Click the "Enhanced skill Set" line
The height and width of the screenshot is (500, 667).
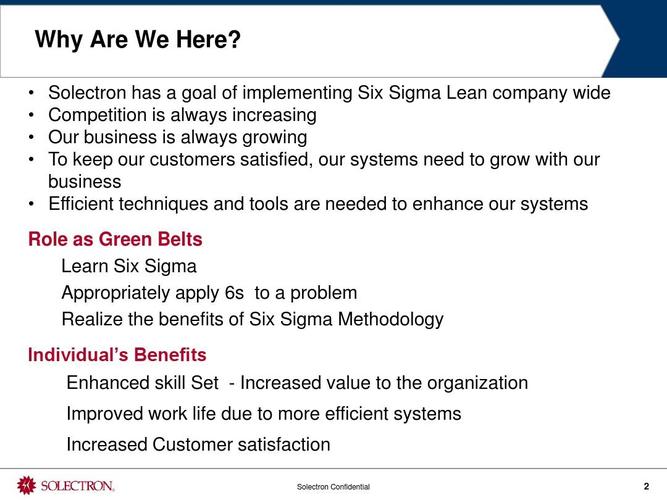[x=297, y=383]
